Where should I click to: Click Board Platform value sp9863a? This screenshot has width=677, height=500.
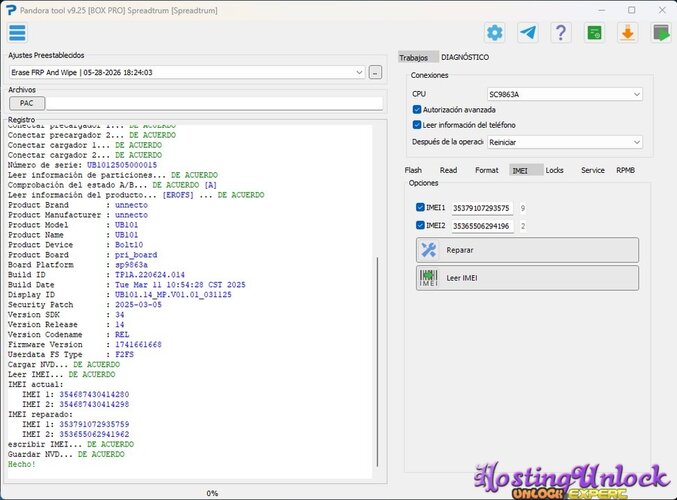coord(131,265)
